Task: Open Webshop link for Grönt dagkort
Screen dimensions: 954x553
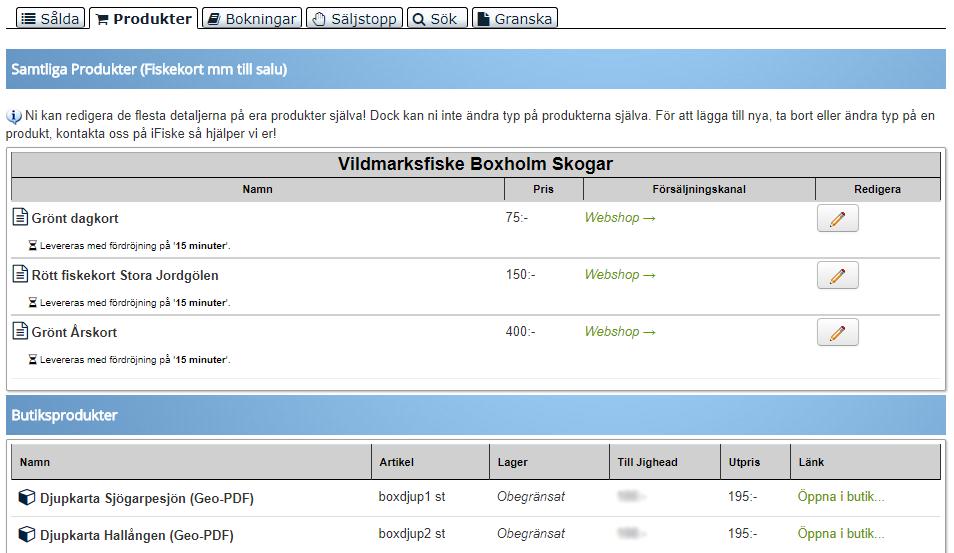Action: click(620, 218)
